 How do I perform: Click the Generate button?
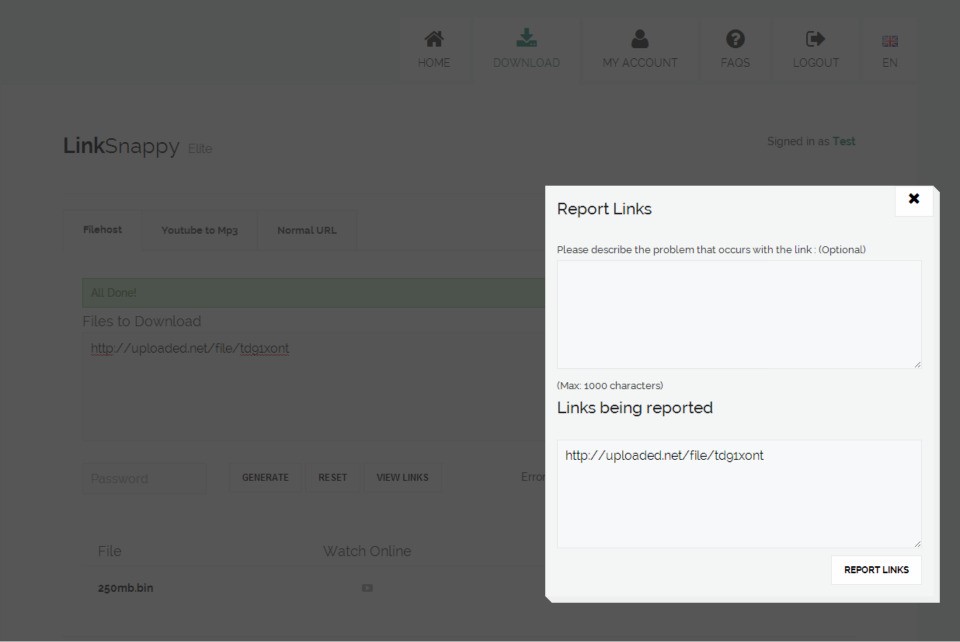point(265,477)
